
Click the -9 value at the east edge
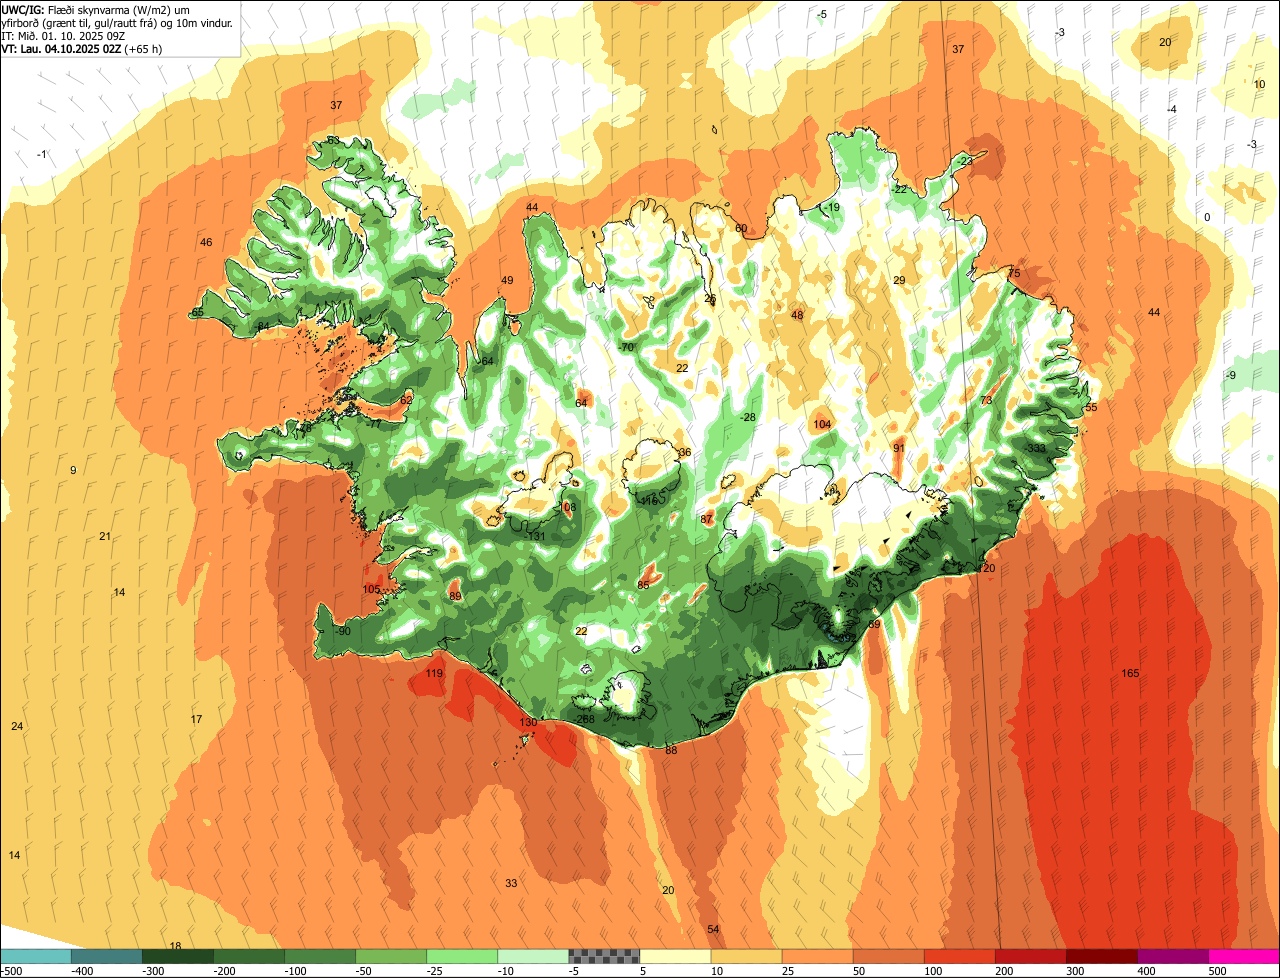pos(1231,375)
